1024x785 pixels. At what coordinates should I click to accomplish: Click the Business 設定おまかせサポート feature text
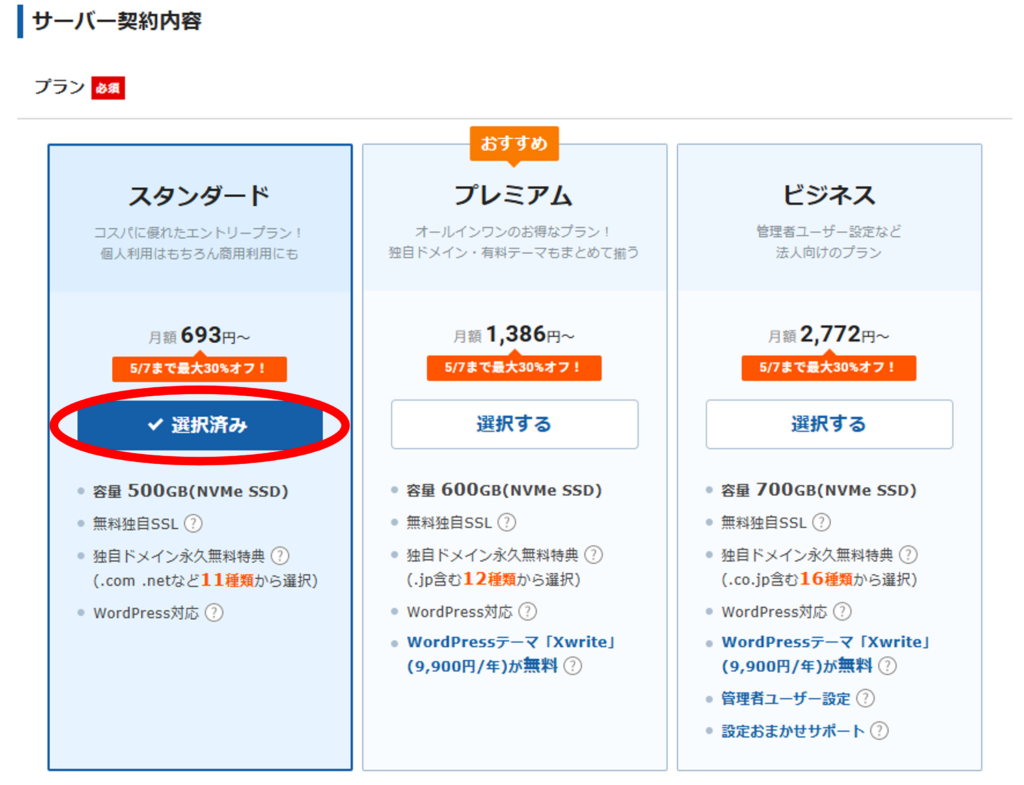pos(793,731)
